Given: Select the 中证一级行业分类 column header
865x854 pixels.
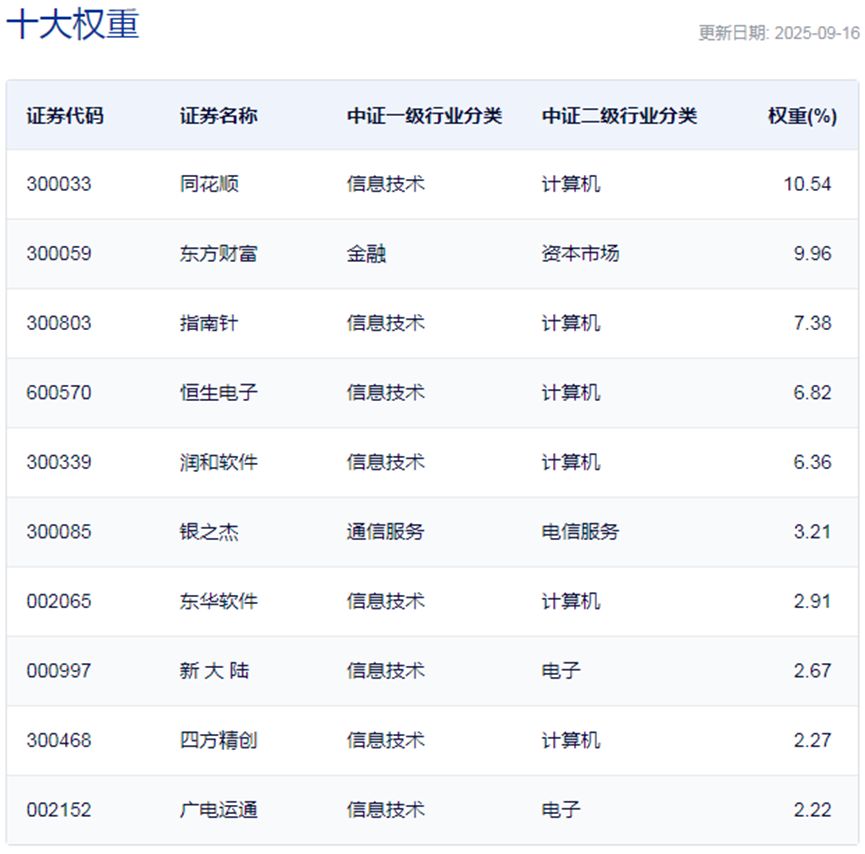Looking at the screenshot, I should tap(424, 116).
